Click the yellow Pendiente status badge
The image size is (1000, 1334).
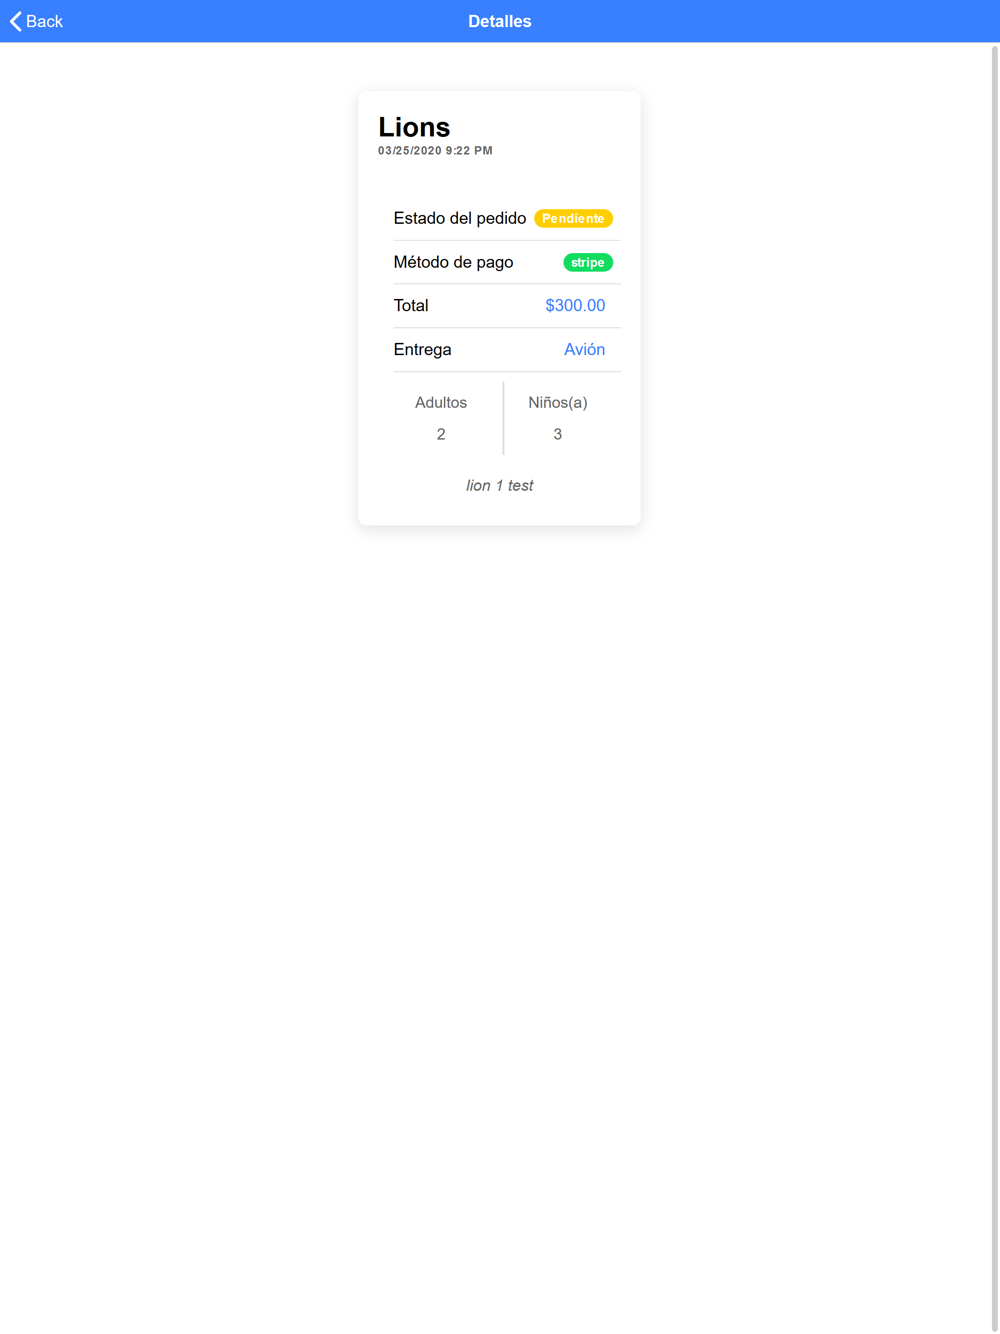[573, 218]
